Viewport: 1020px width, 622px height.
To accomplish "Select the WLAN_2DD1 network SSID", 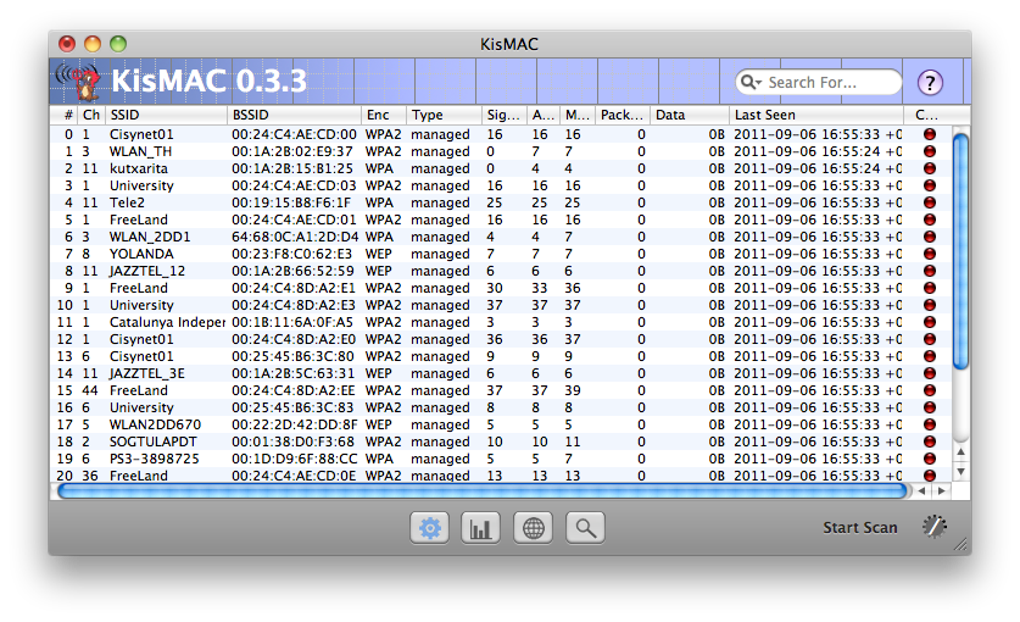I will tap(150, 237).
